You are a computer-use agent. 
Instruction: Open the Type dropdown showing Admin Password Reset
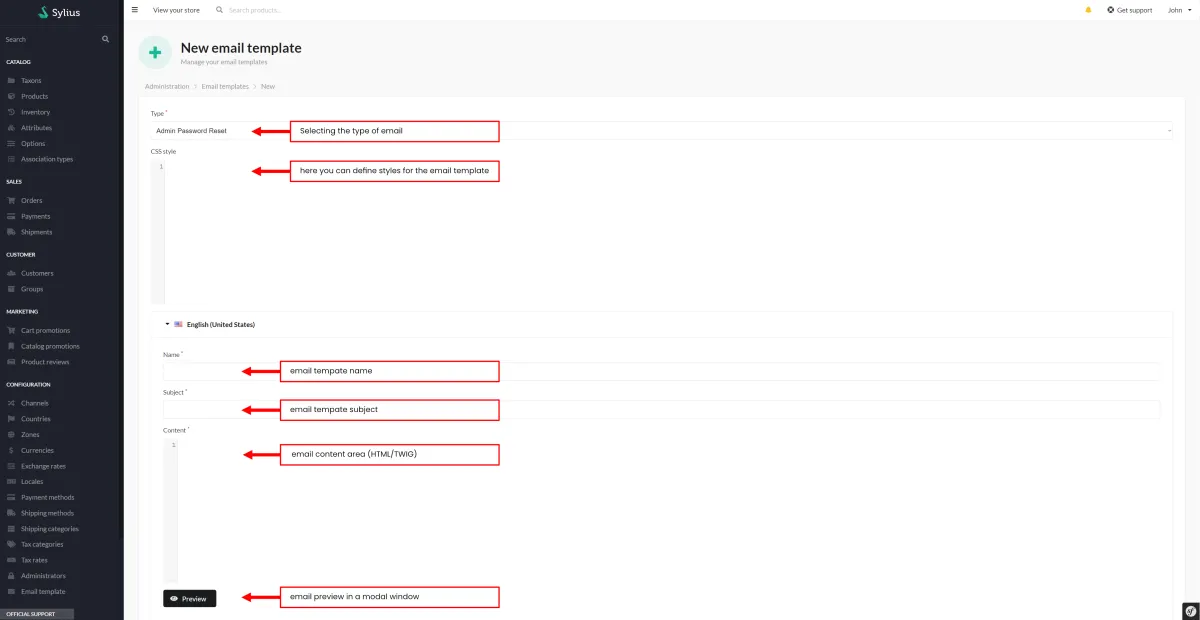pos(660,131)
